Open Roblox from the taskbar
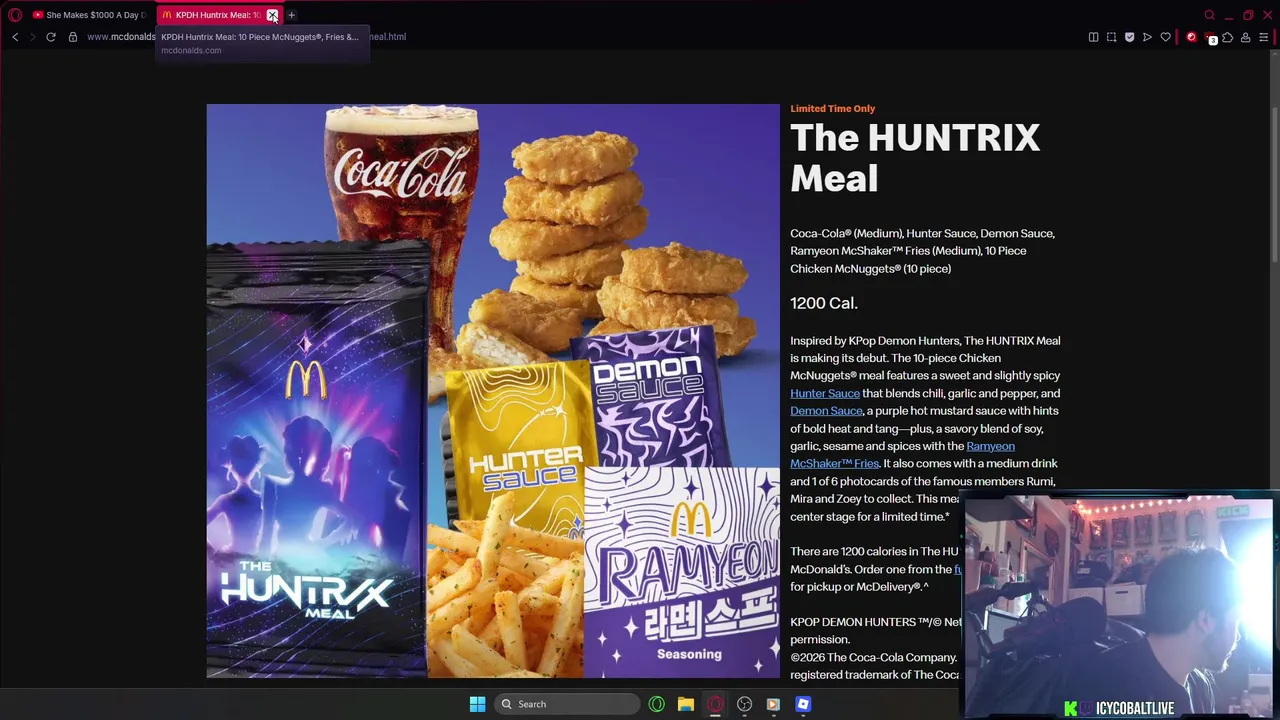Screen dimensions: 1280x720 [802, 704]
